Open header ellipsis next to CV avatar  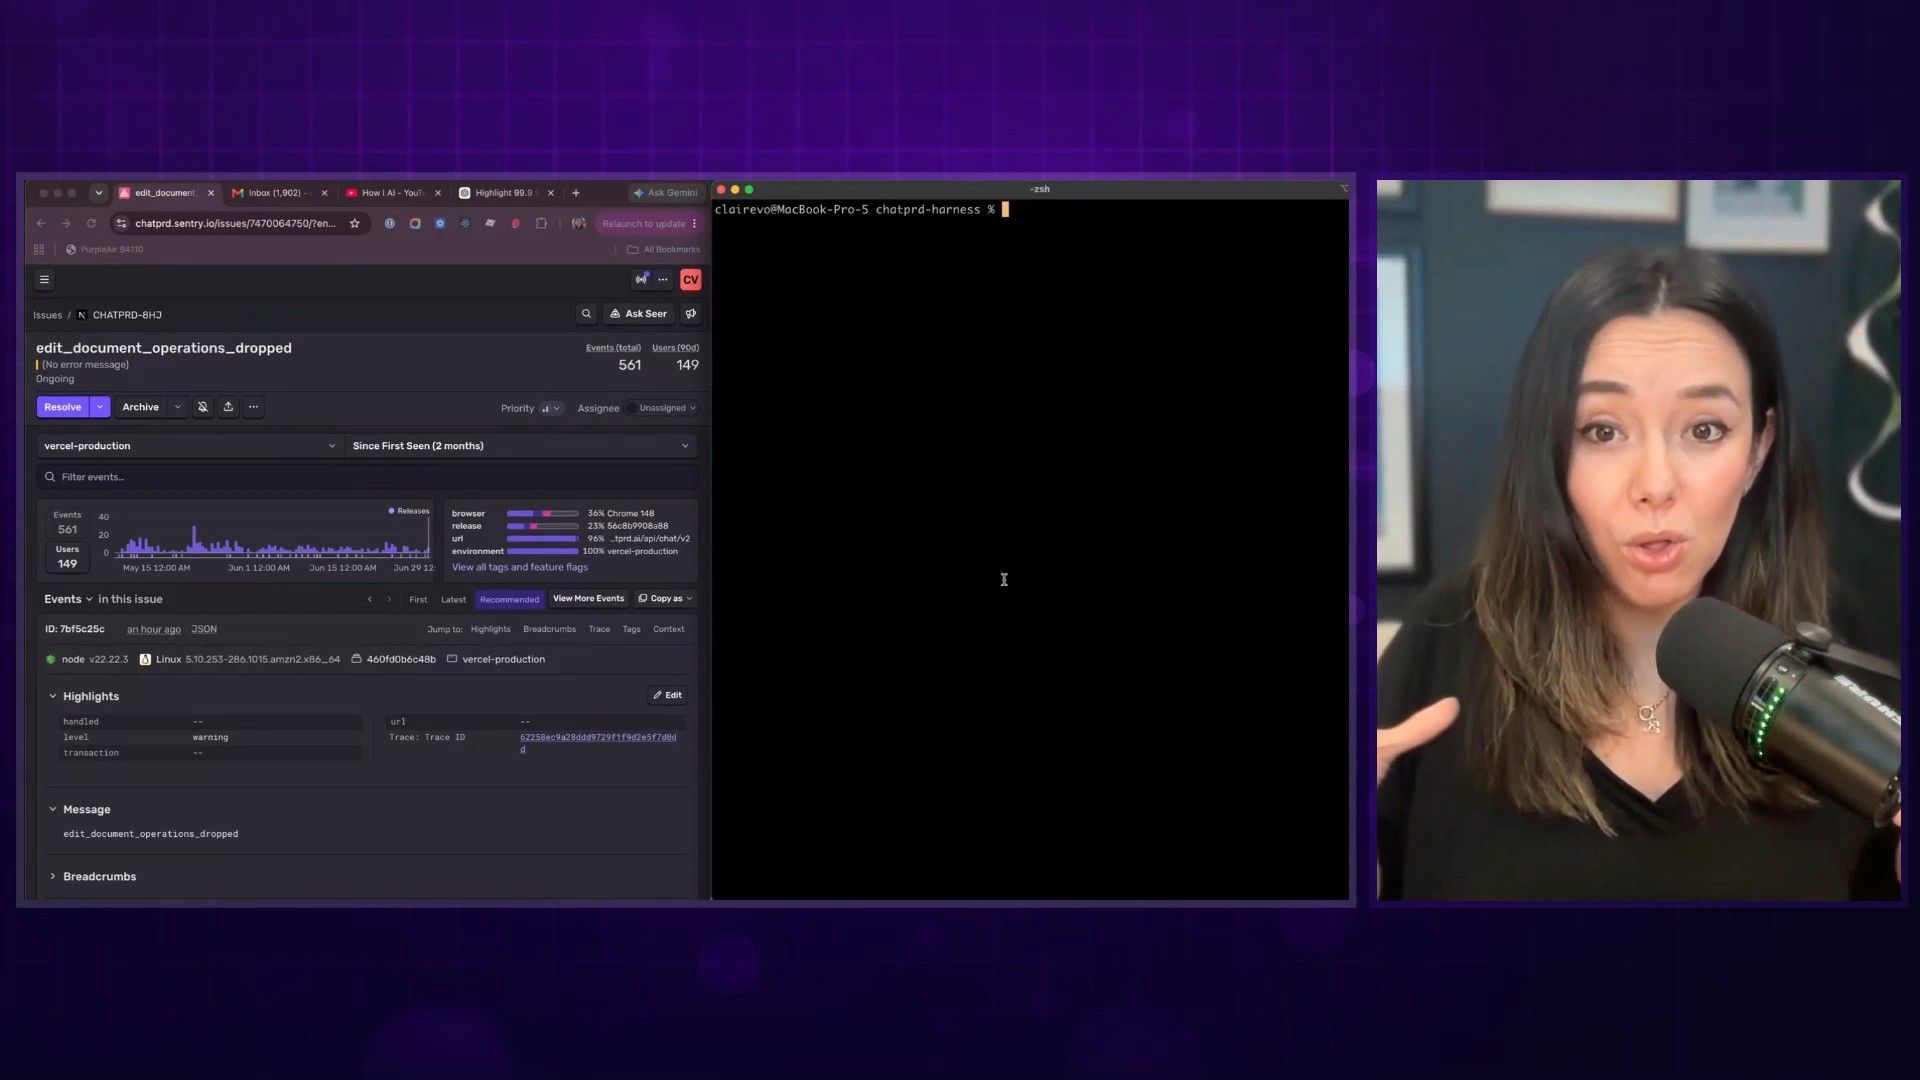(663, 280)
